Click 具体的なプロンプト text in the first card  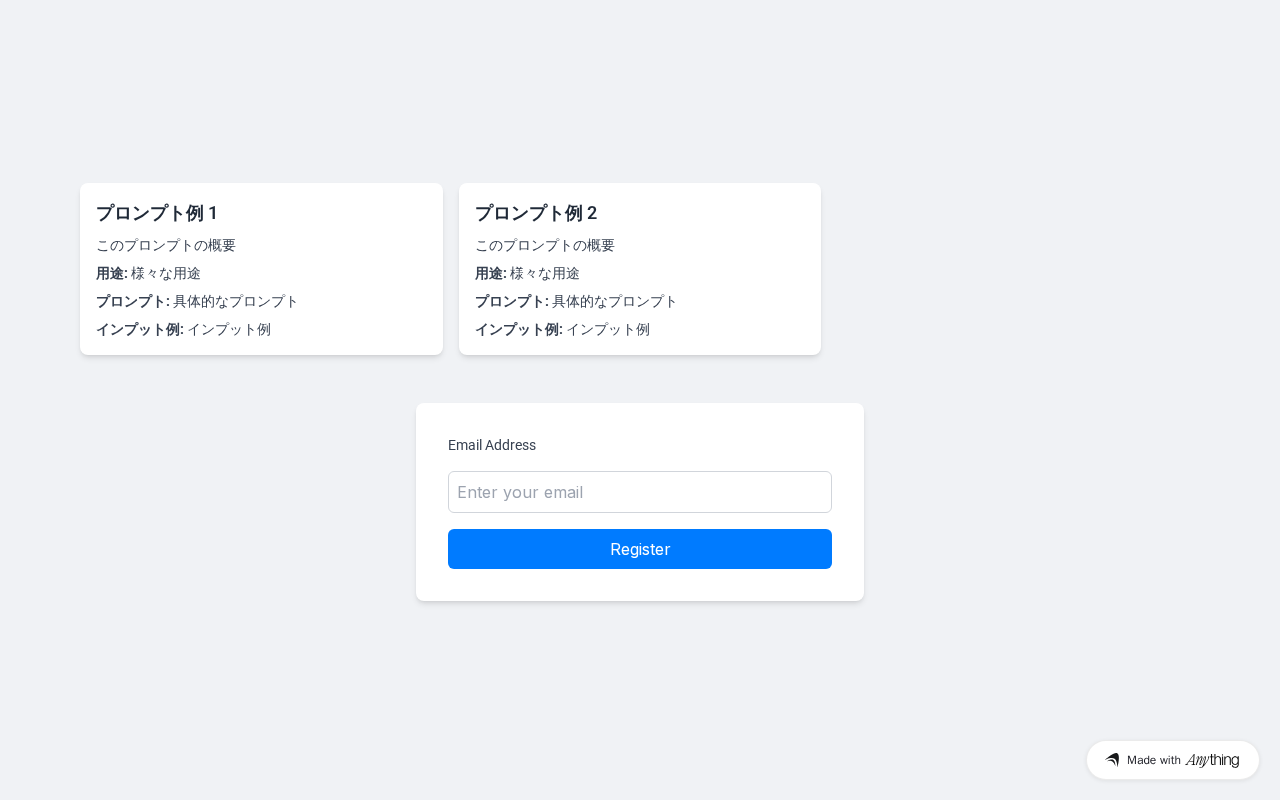point(236,301)
